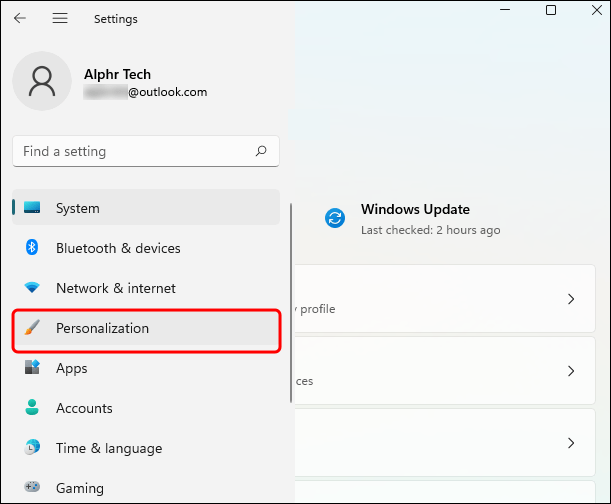
Task: Open Windows Update status link
Action: click(x=415, y=210)
